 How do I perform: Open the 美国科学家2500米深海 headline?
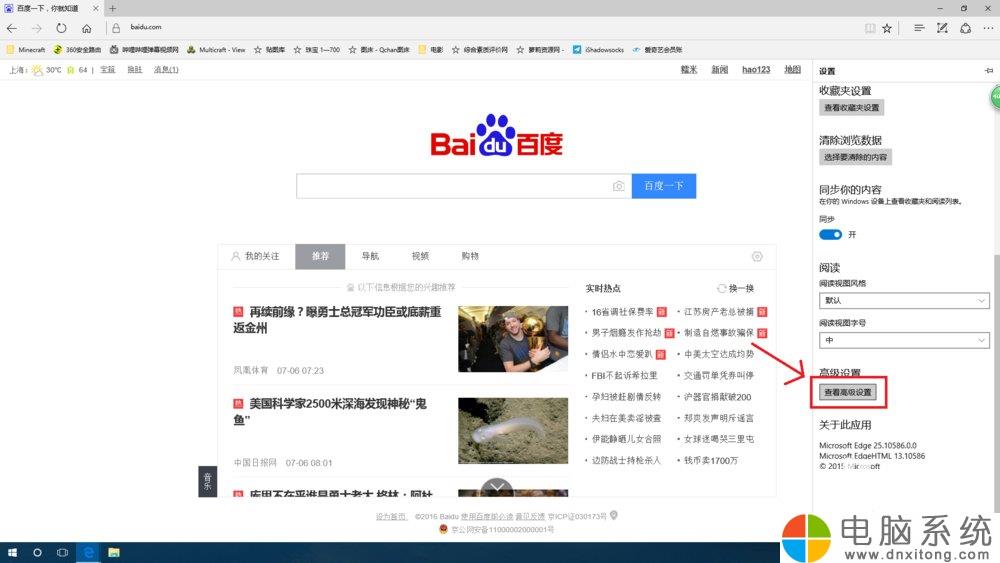pyautogui.click(x=330, y=412)
